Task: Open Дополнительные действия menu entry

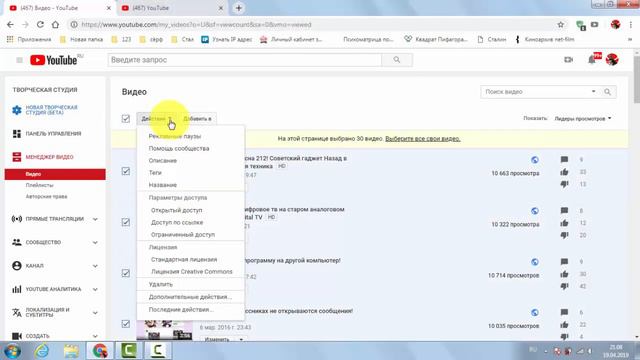Action: 191,297
